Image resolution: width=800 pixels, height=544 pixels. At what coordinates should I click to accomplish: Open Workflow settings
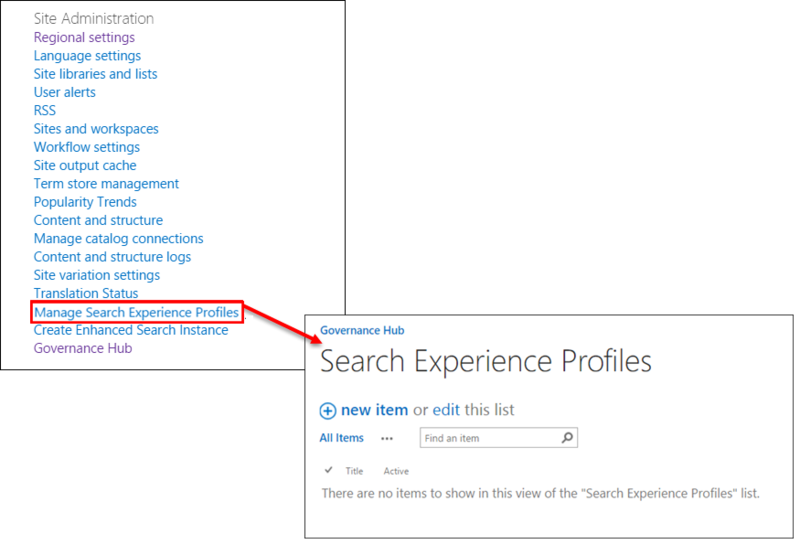click(87, 147)
